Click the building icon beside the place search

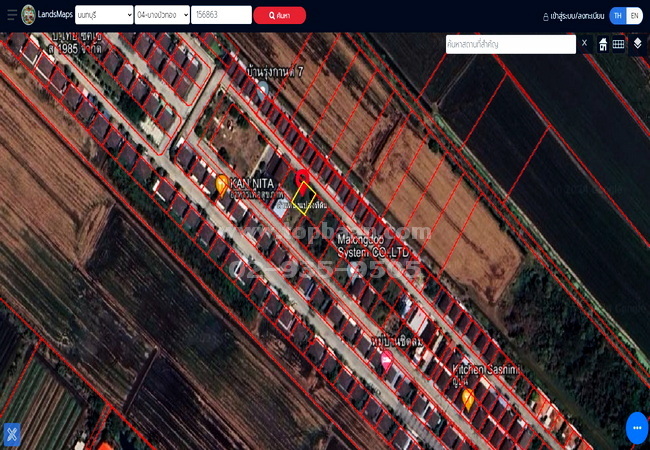pos(603,44)
